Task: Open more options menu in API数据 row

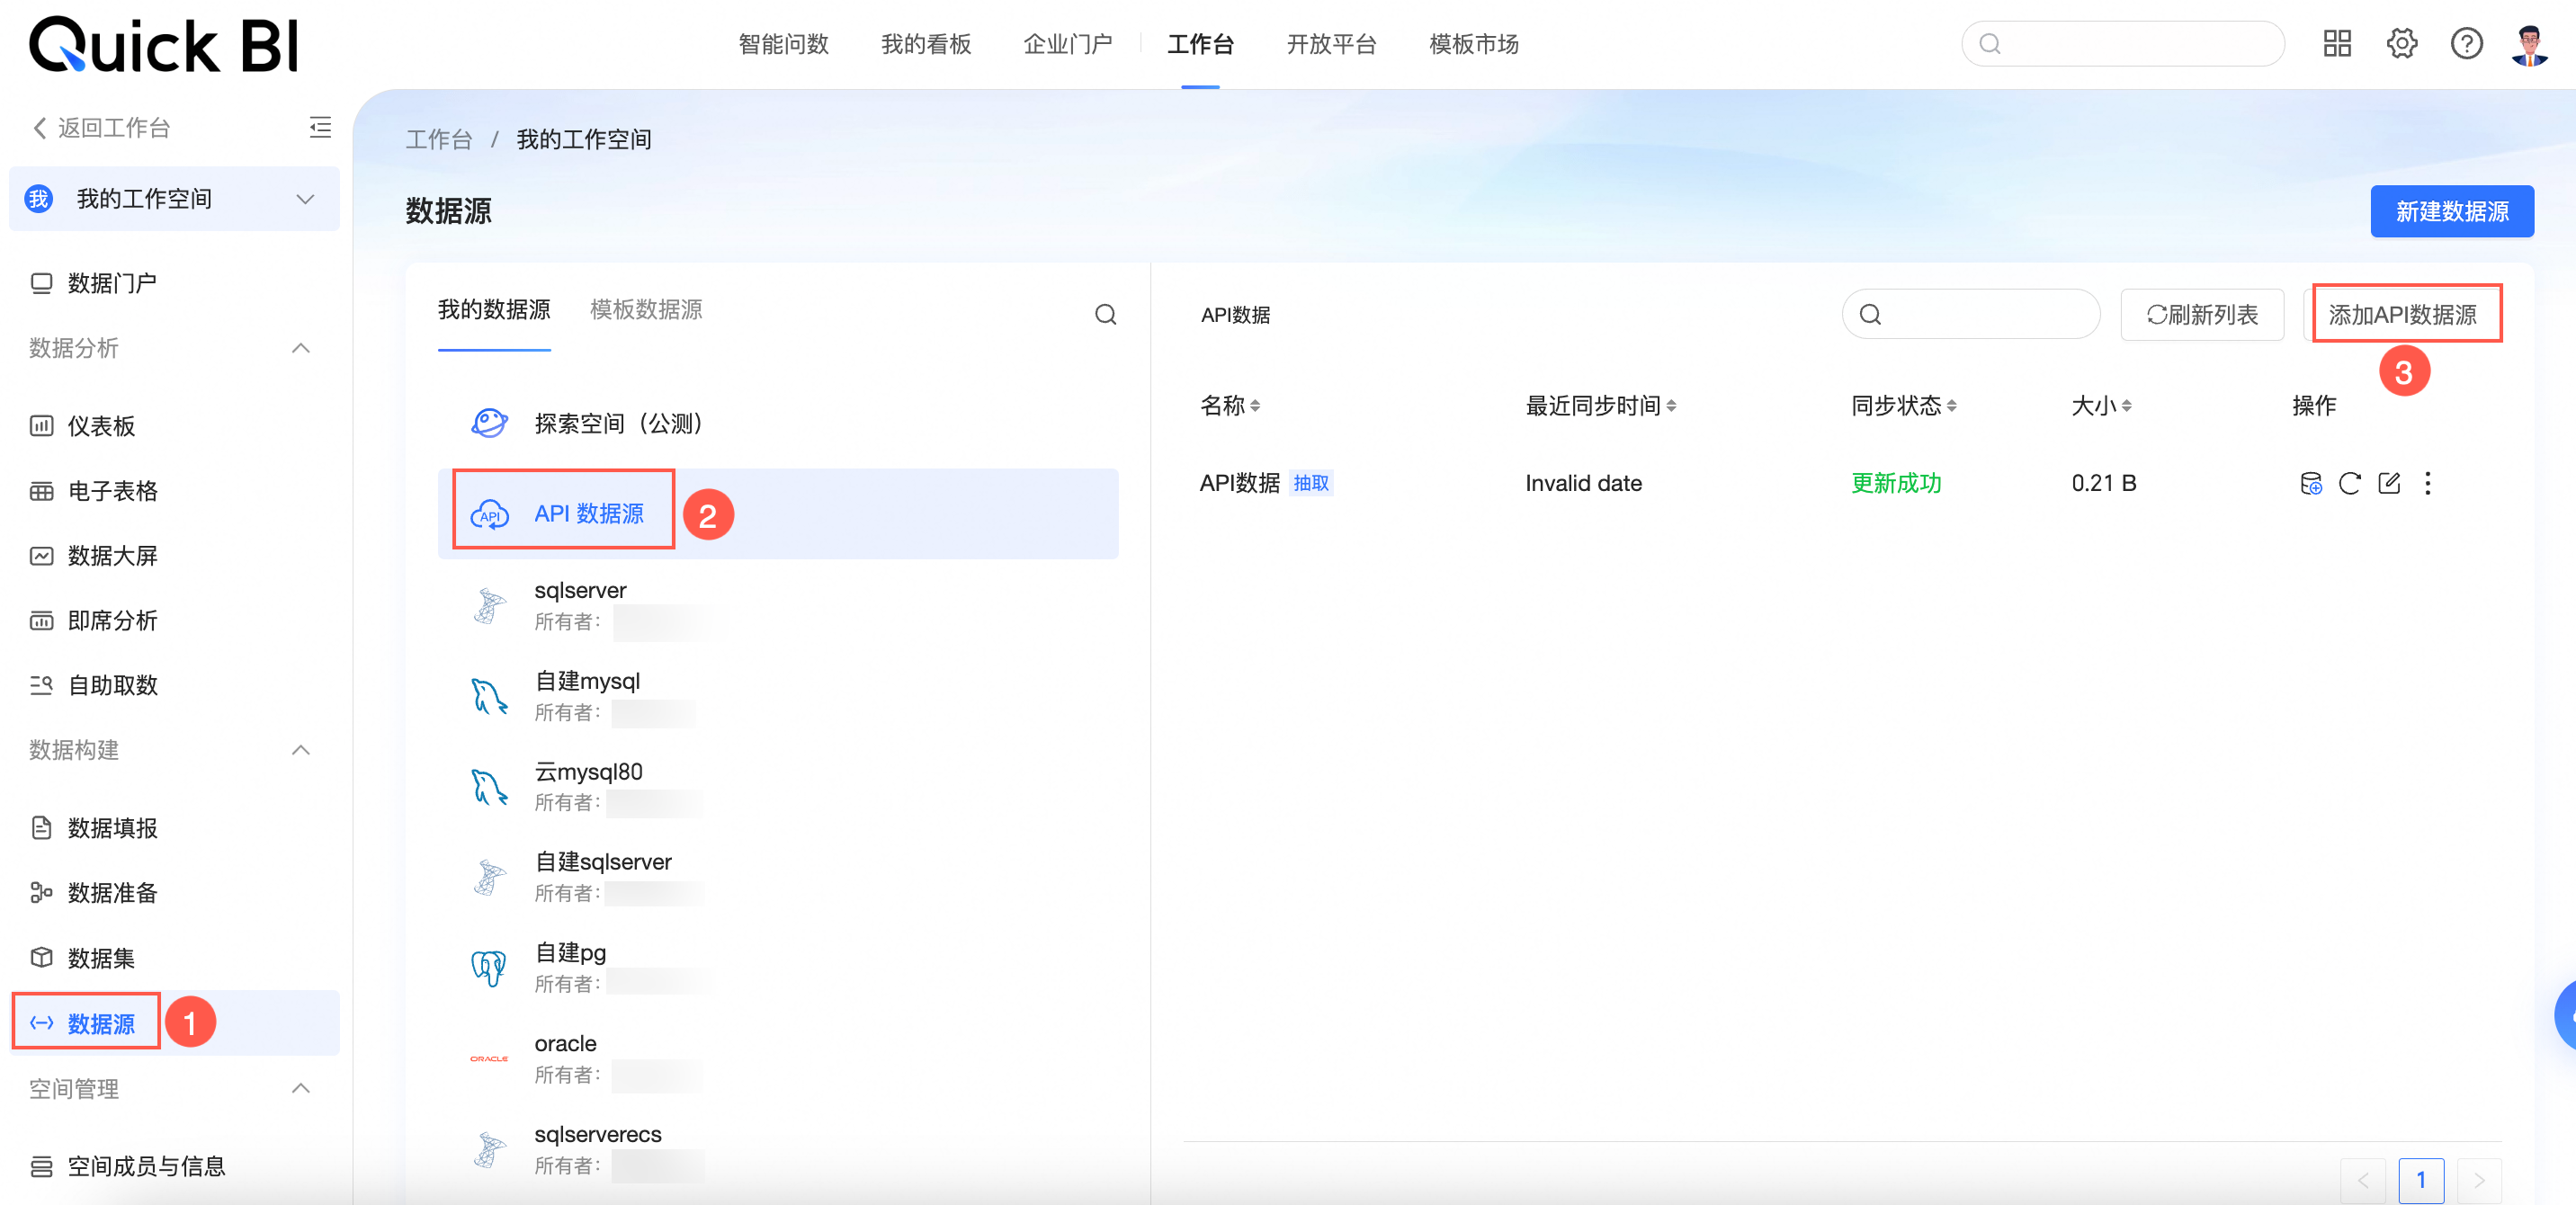Action: (2427, 484)
